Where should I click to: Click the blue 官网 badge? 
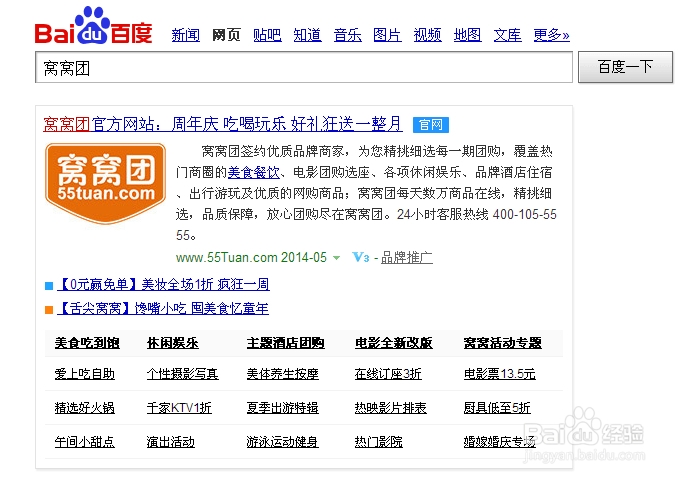pyautogui.click(x=430, y=125)
